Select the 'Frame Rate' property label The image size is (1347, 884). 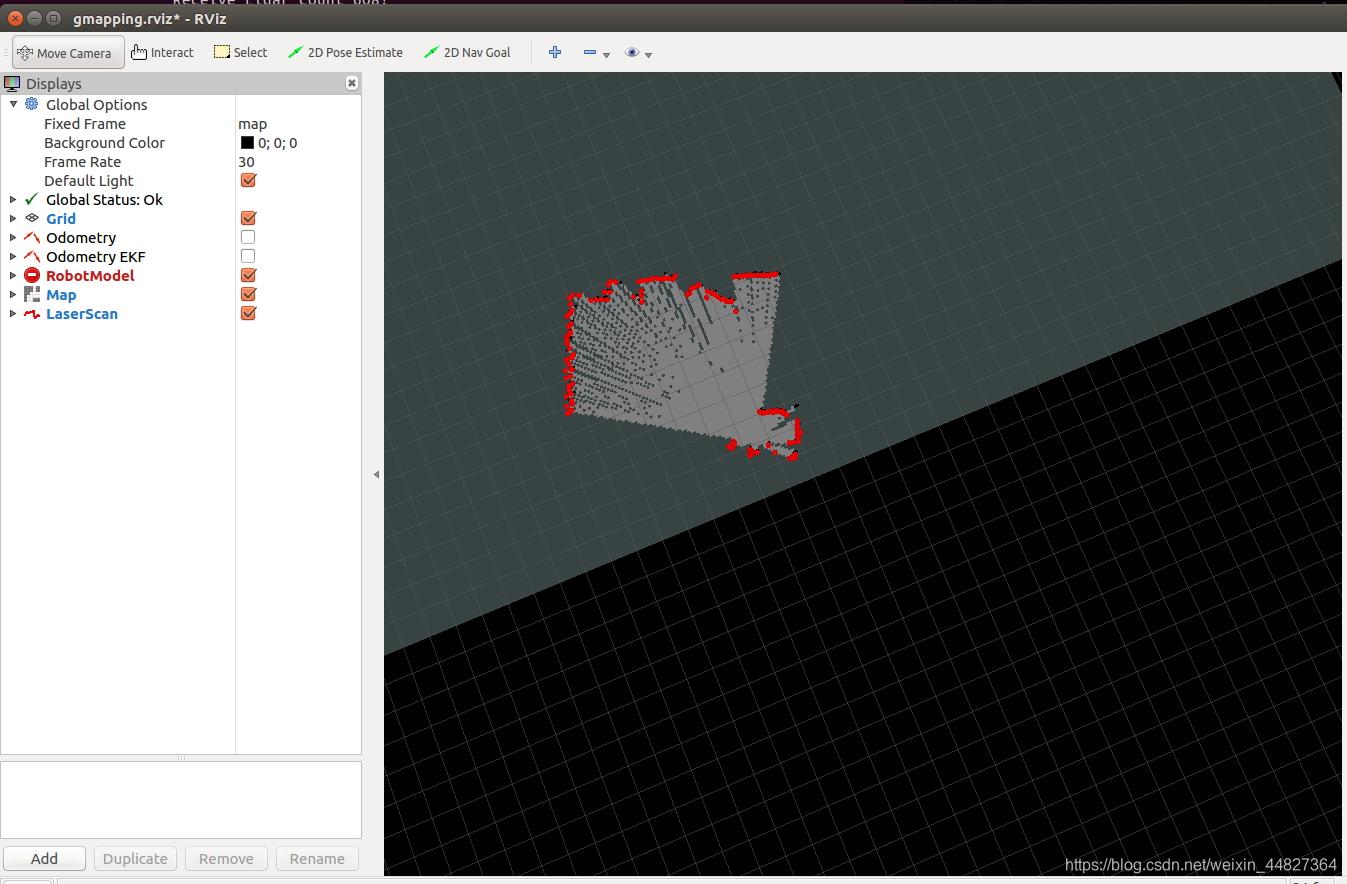pyautogui.click(x=82, y=162)
